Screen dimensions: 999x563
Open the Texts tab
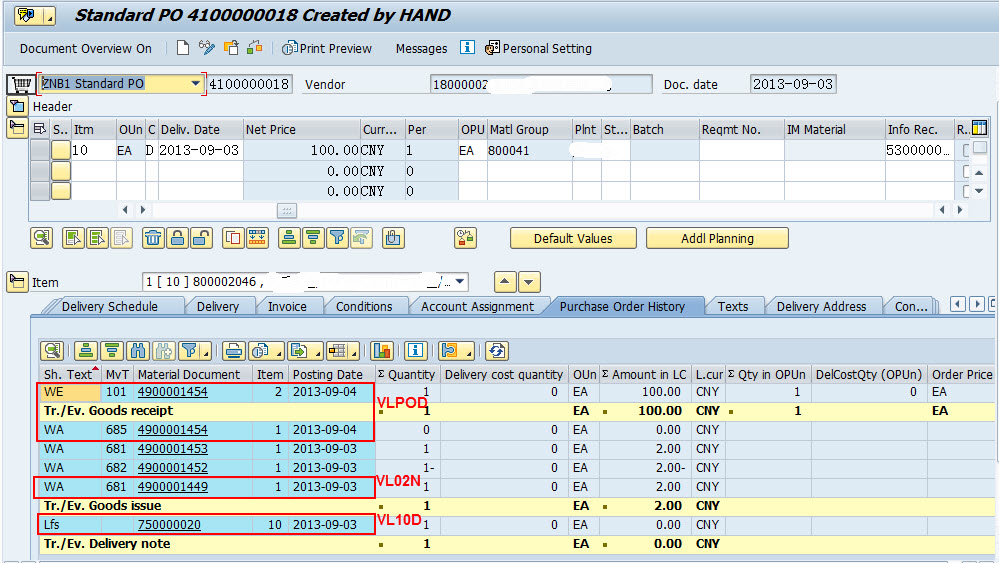tap(733, 306)
